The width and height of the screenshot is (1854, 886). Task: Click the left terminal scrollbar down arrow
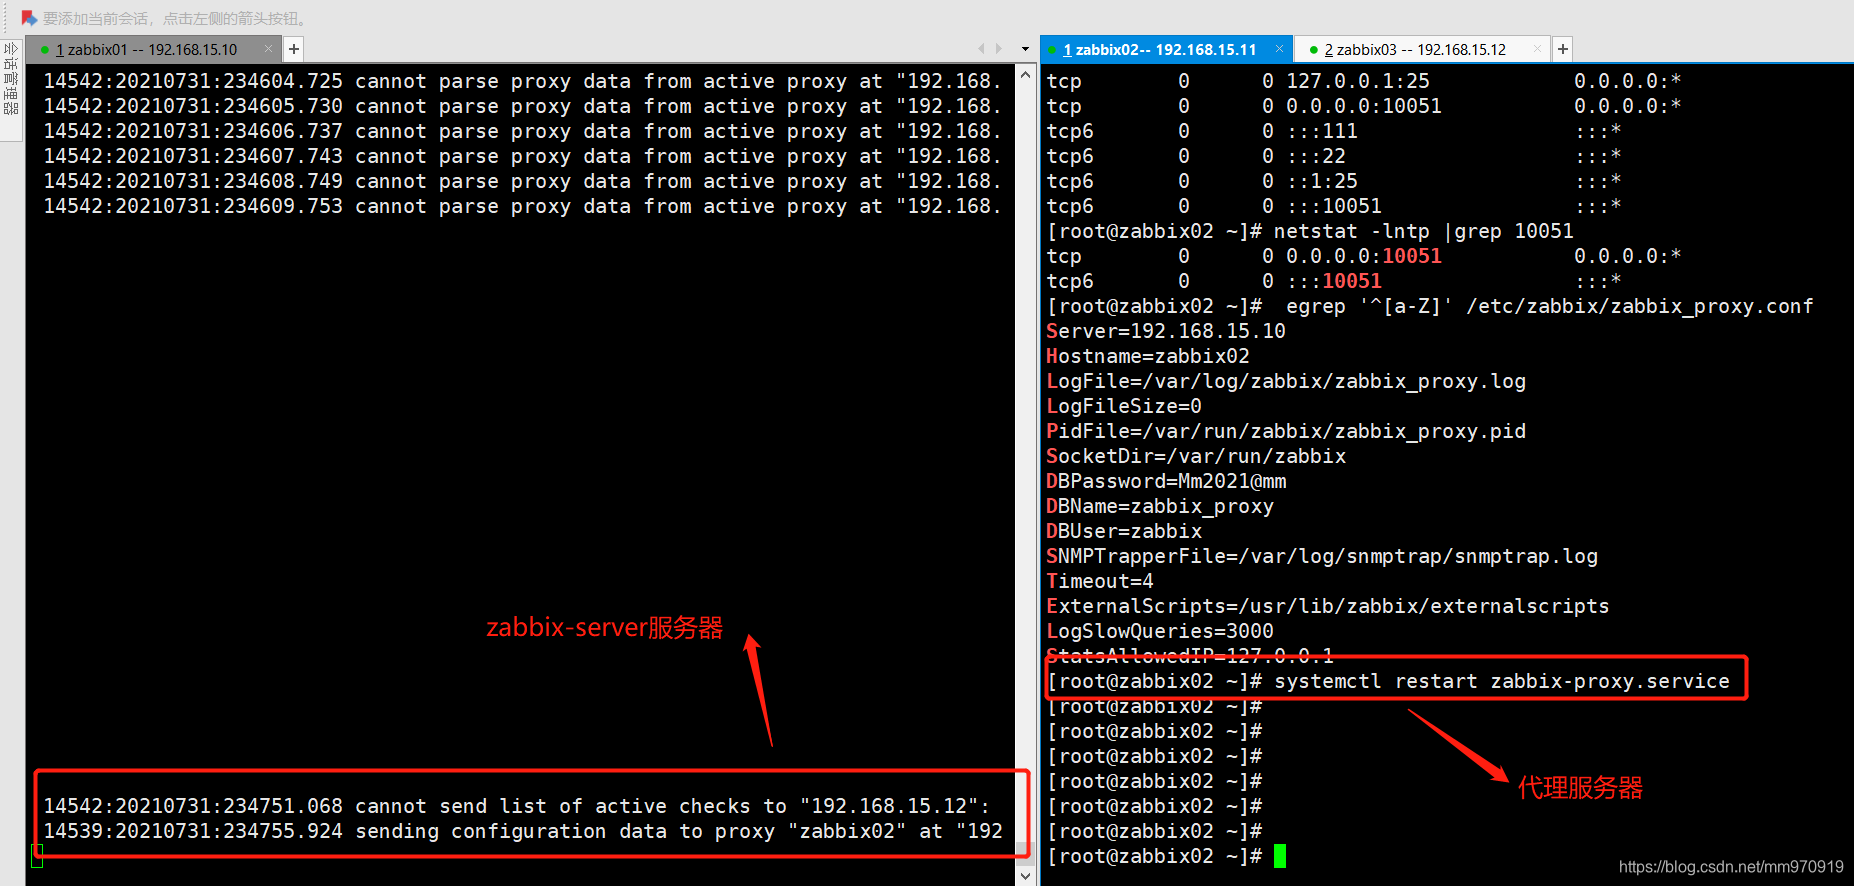(x=1025, y=875)
